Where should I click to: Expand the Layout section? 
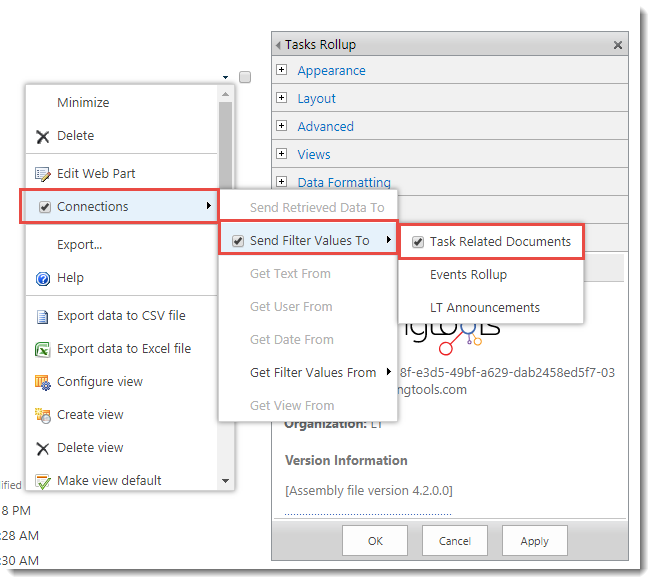[282, 98]
